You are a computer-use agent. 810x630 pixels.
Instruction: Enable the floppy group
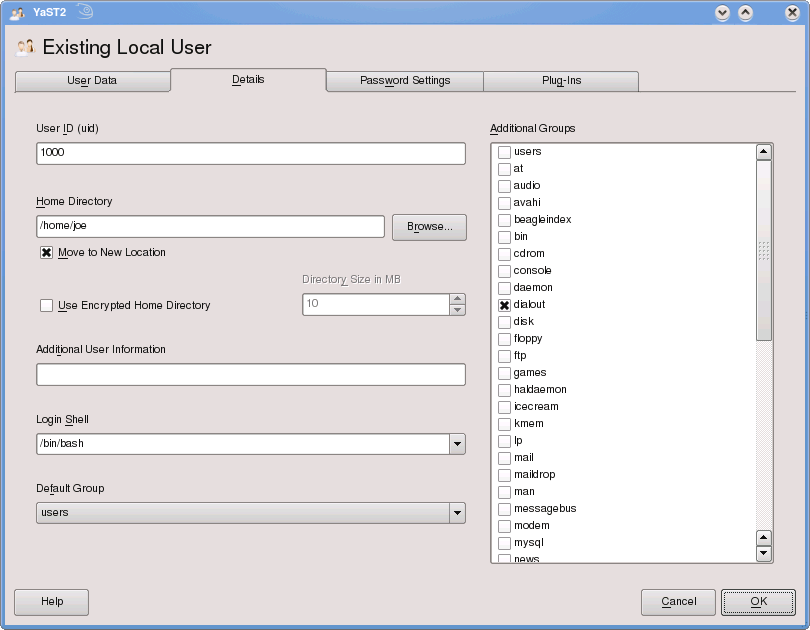coord(504,339)
